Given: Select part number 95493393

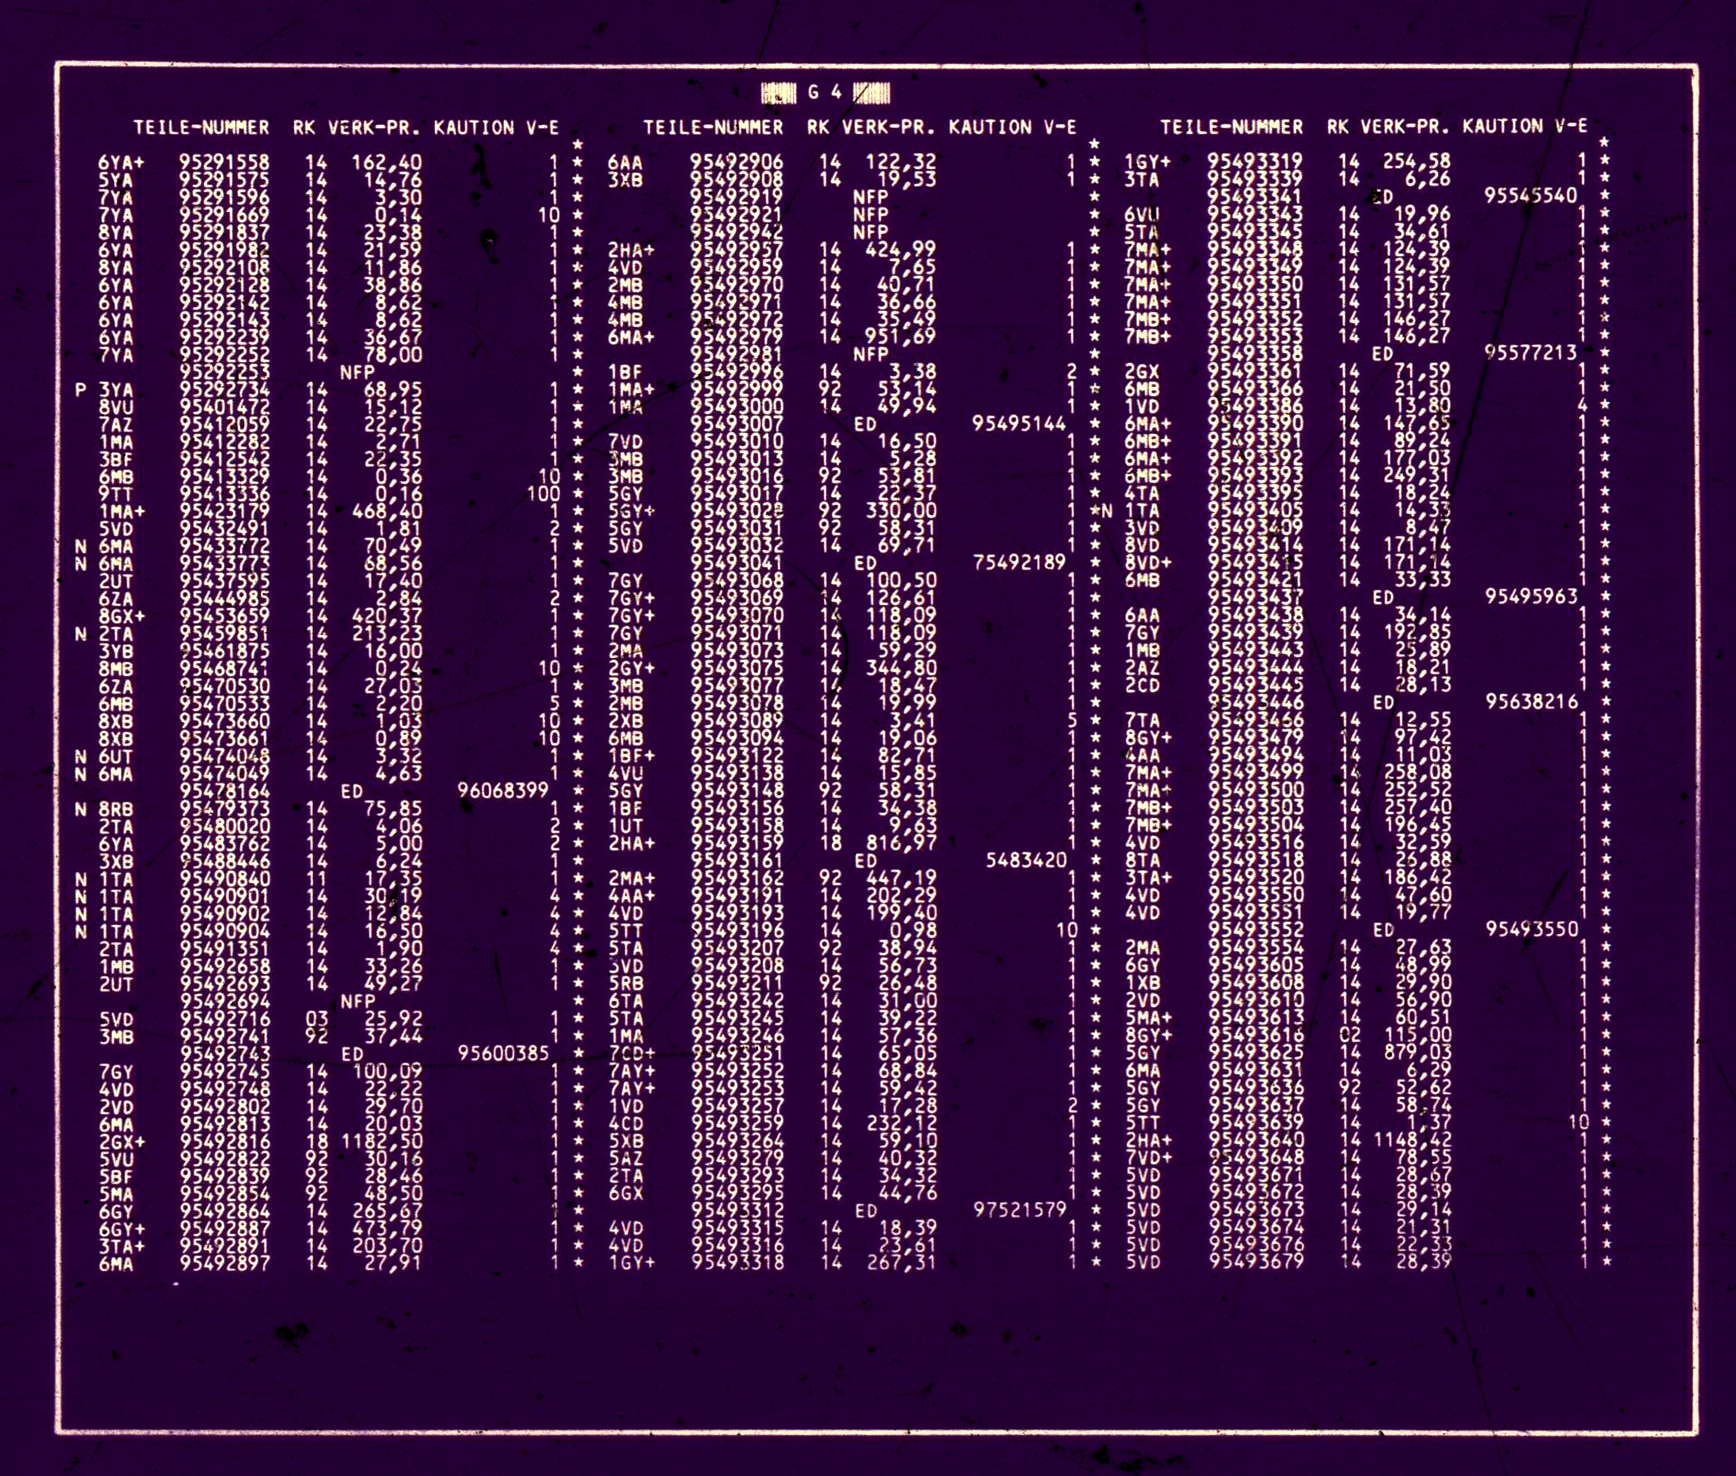Looking at the screenshot, I should [x=1254, y=476].
